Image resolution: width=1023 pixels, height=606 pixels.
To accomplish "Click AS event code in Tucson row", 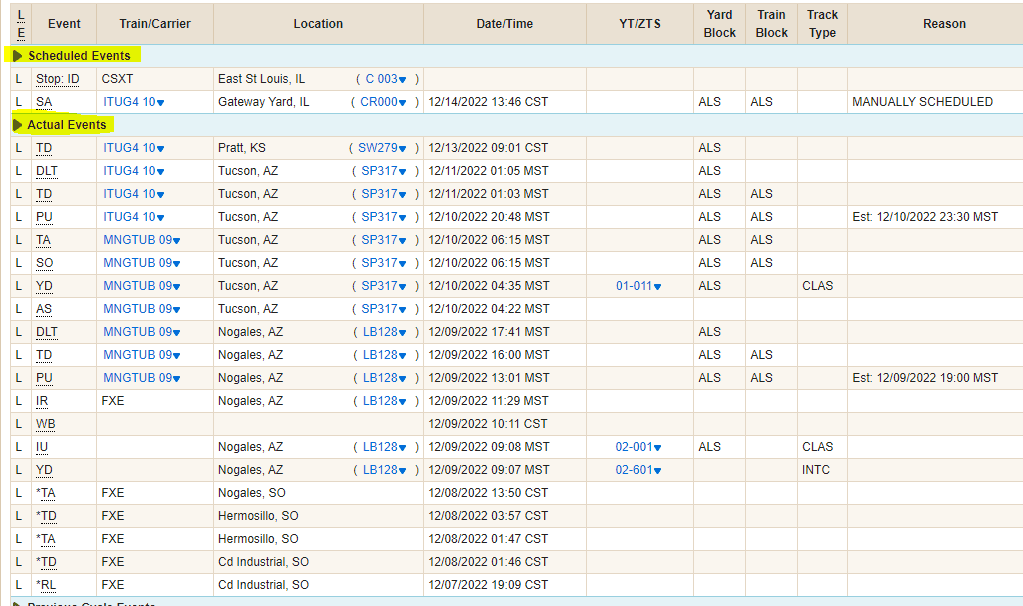I will [44, 309].
